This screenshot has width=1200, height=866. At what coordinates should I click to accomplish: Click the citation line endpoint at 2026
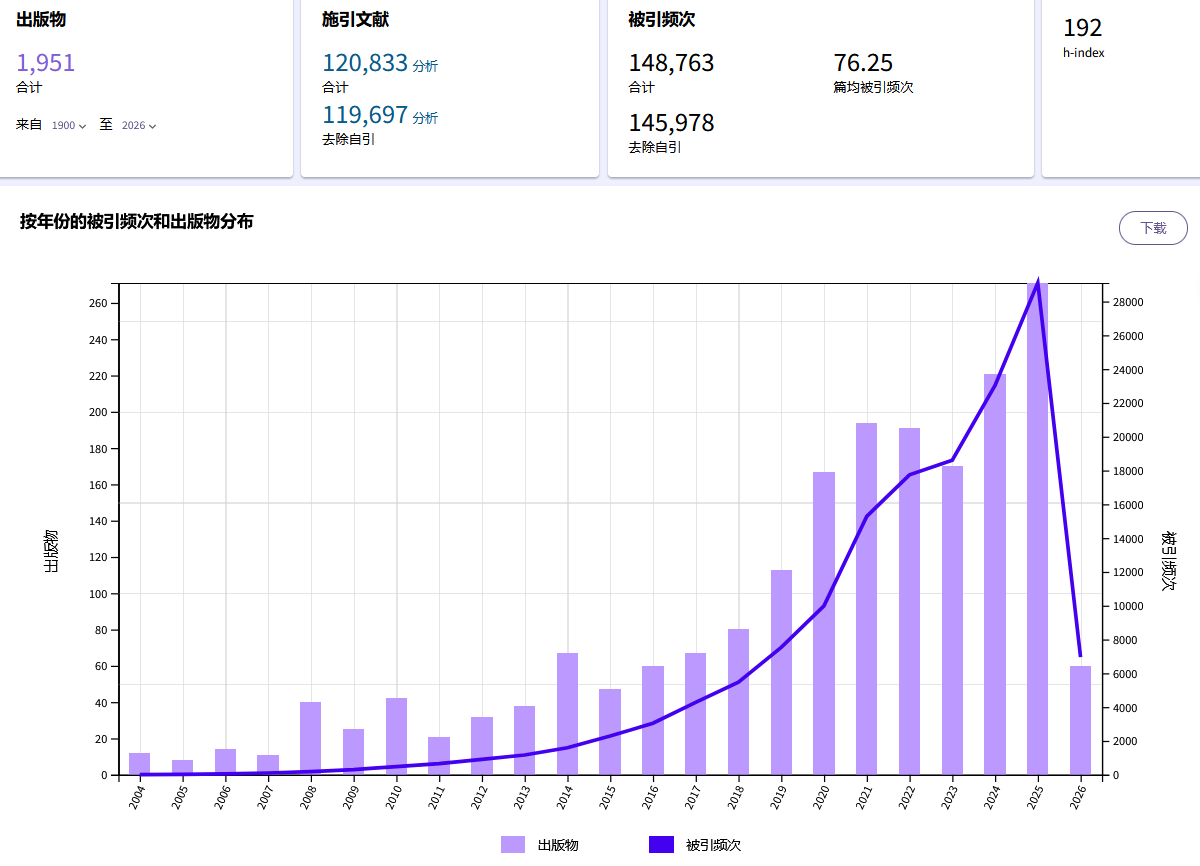coord(1080,656)
